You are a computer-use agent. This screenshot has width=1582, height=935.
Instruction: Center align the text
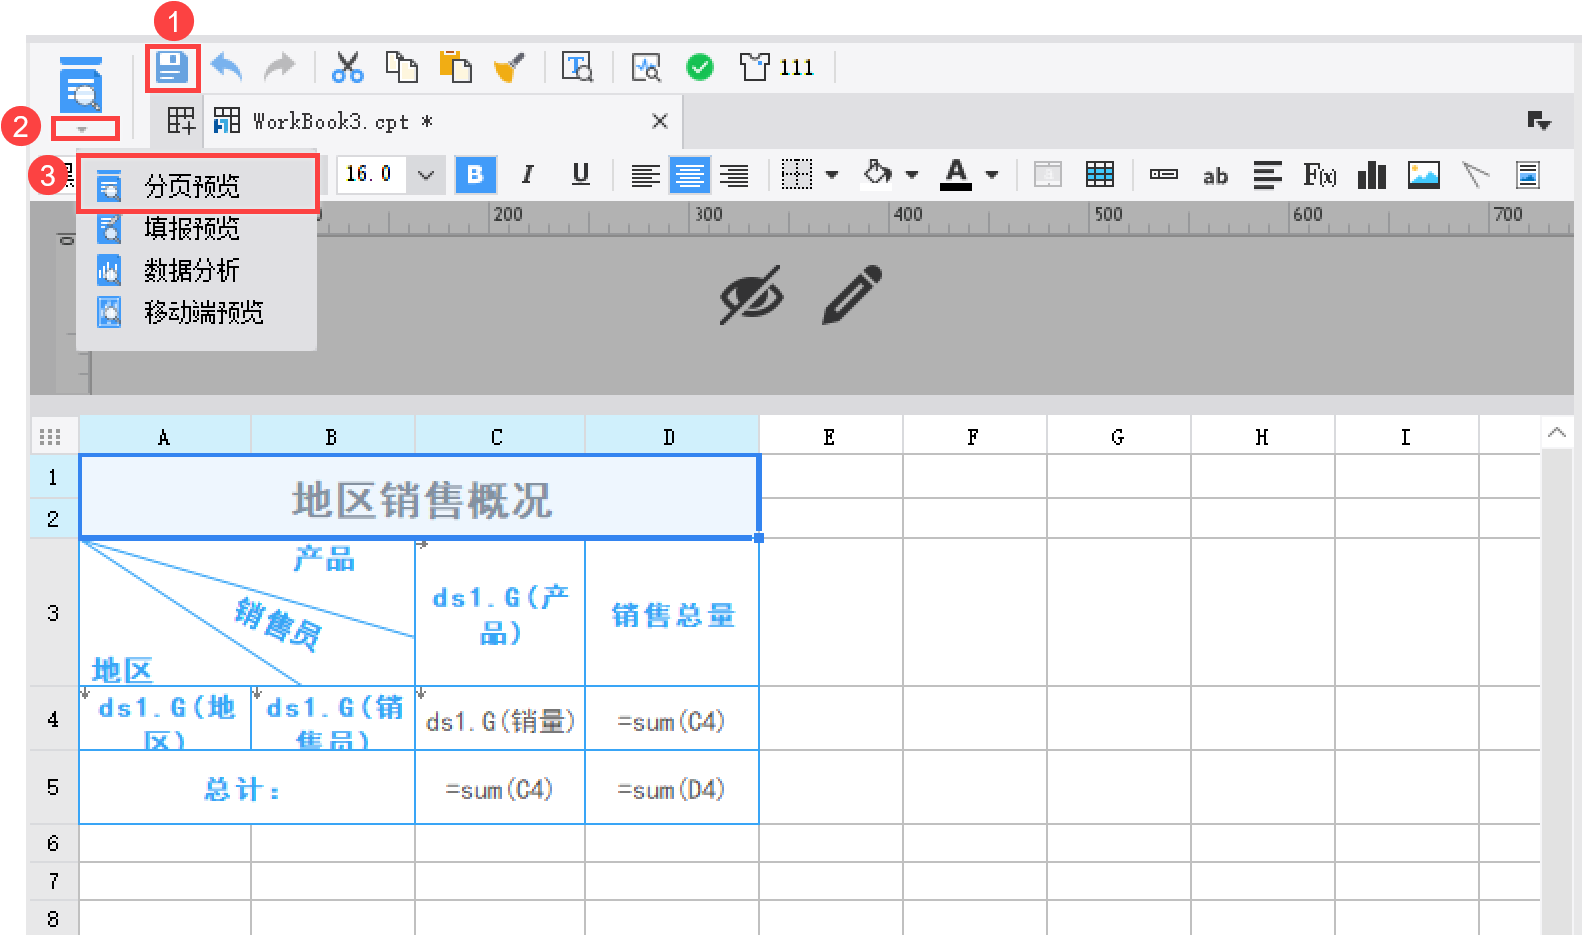tap(689, 175)
